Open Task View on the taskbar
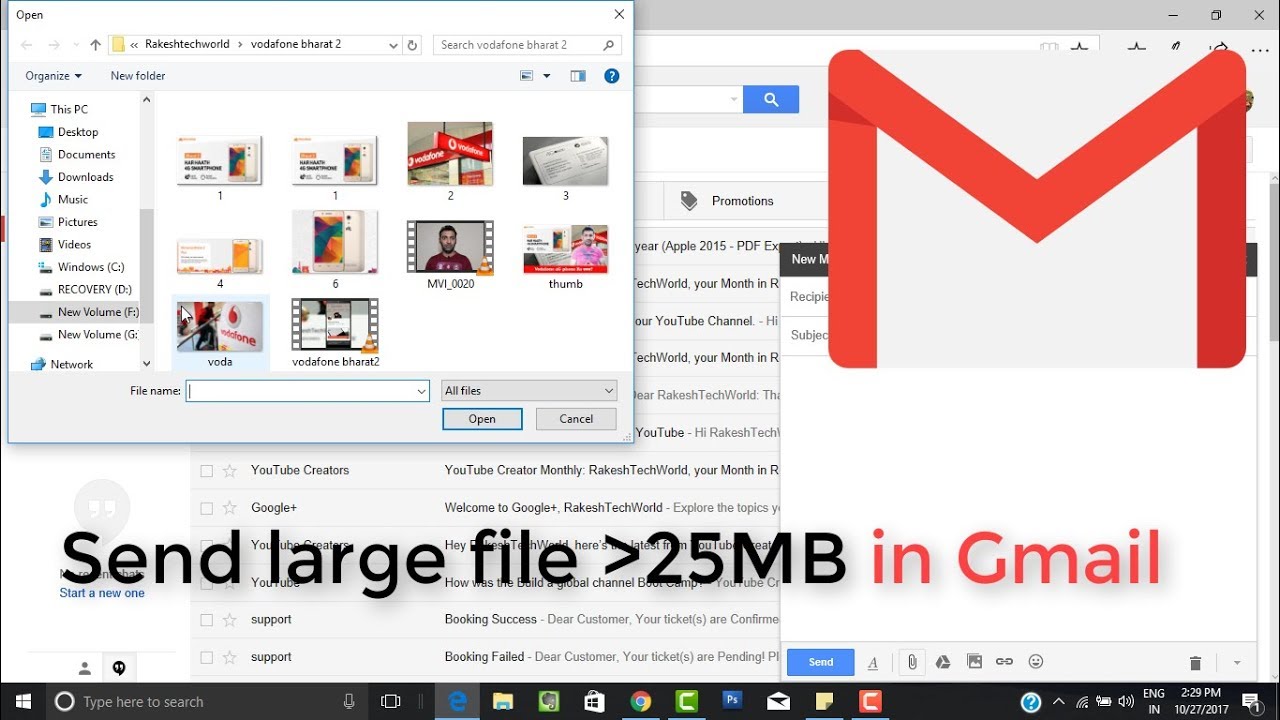The width and height of the screenshot is (1280, 720). click(x=391, y=702)
